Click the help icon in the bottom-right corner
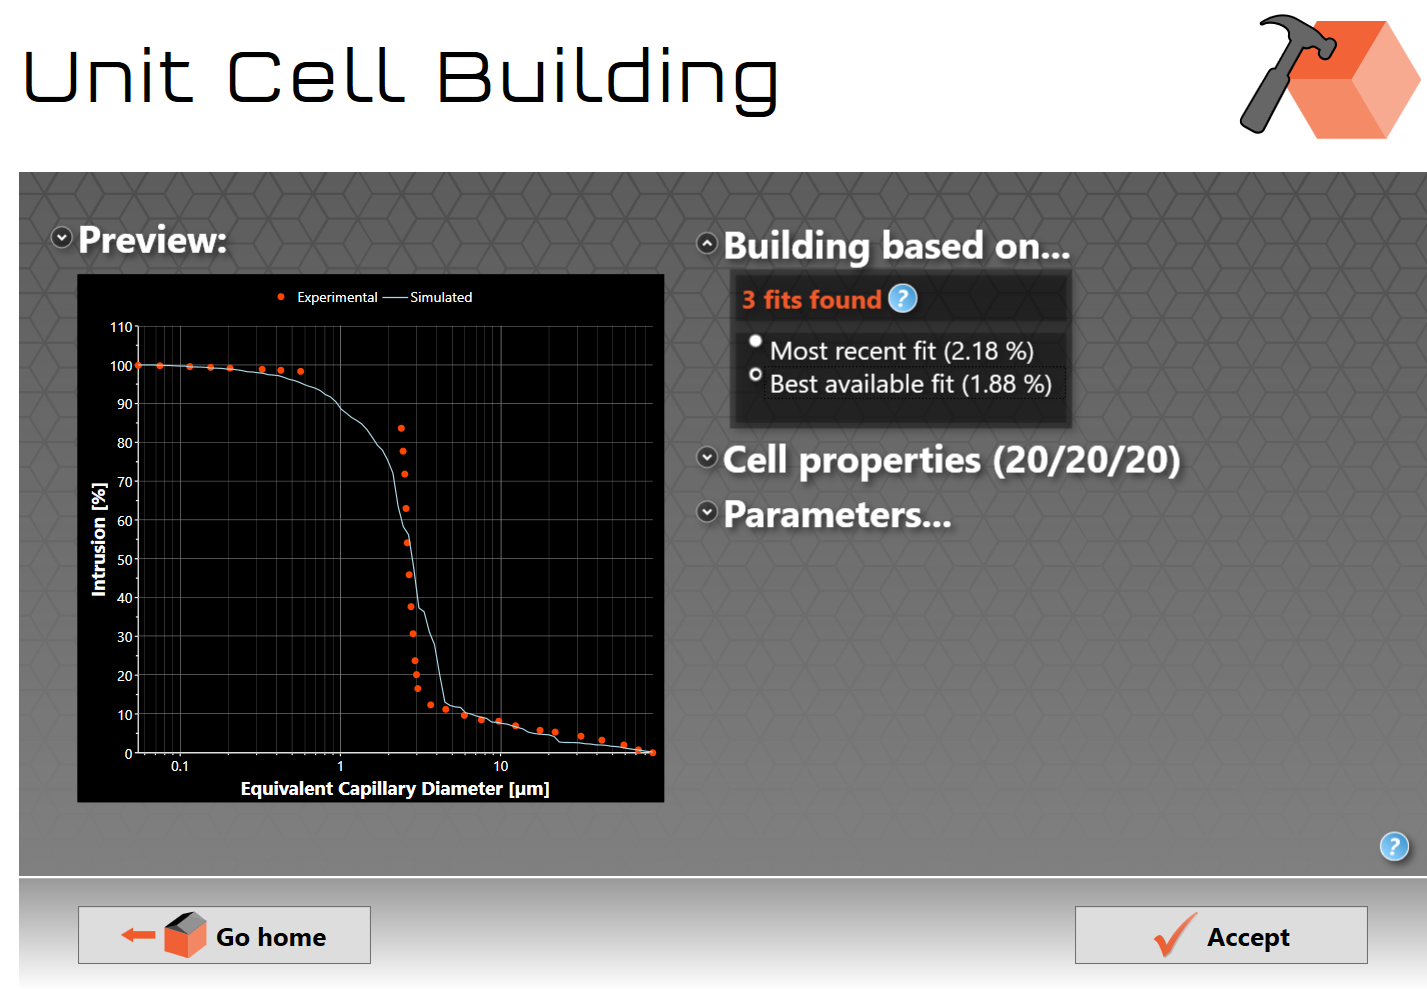 [x=1393, y=847]
